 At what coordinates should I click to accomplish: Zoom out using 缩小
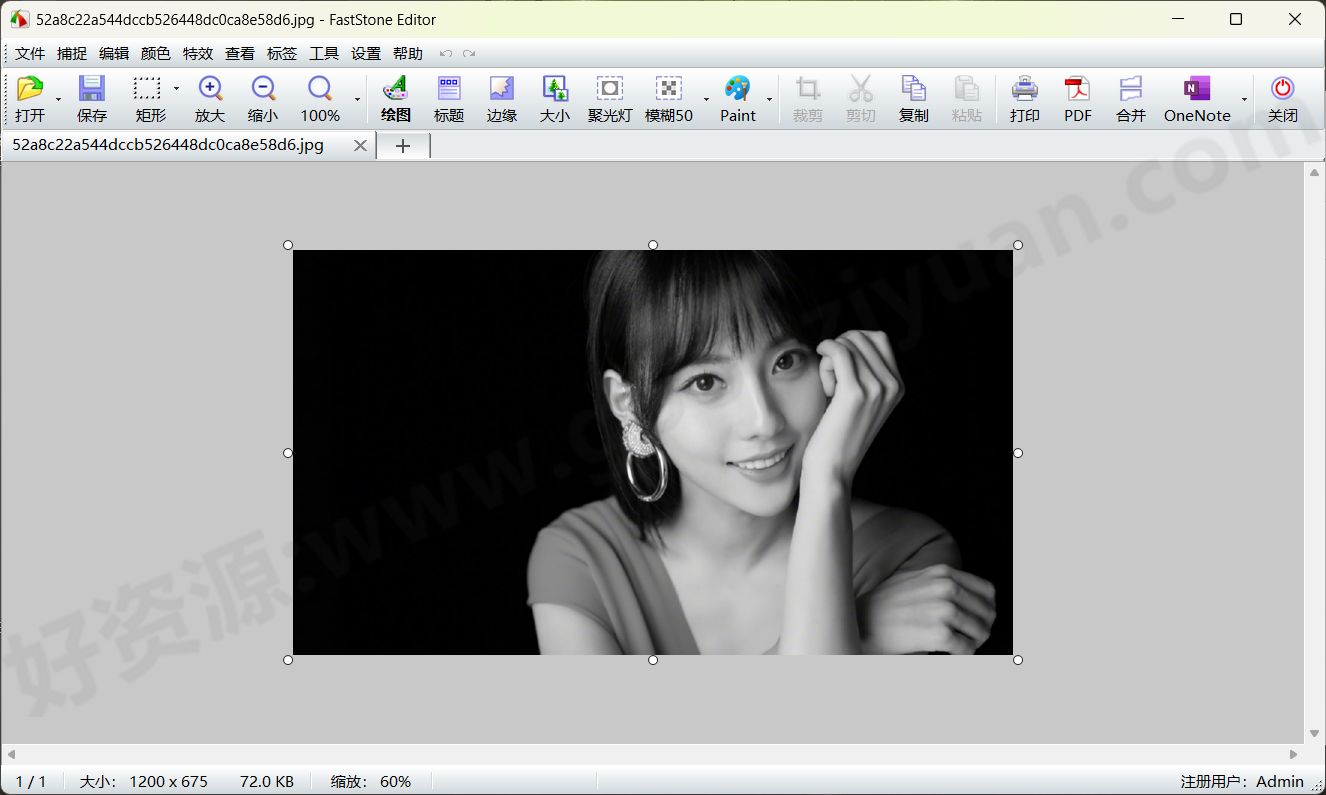coord(263,97)
